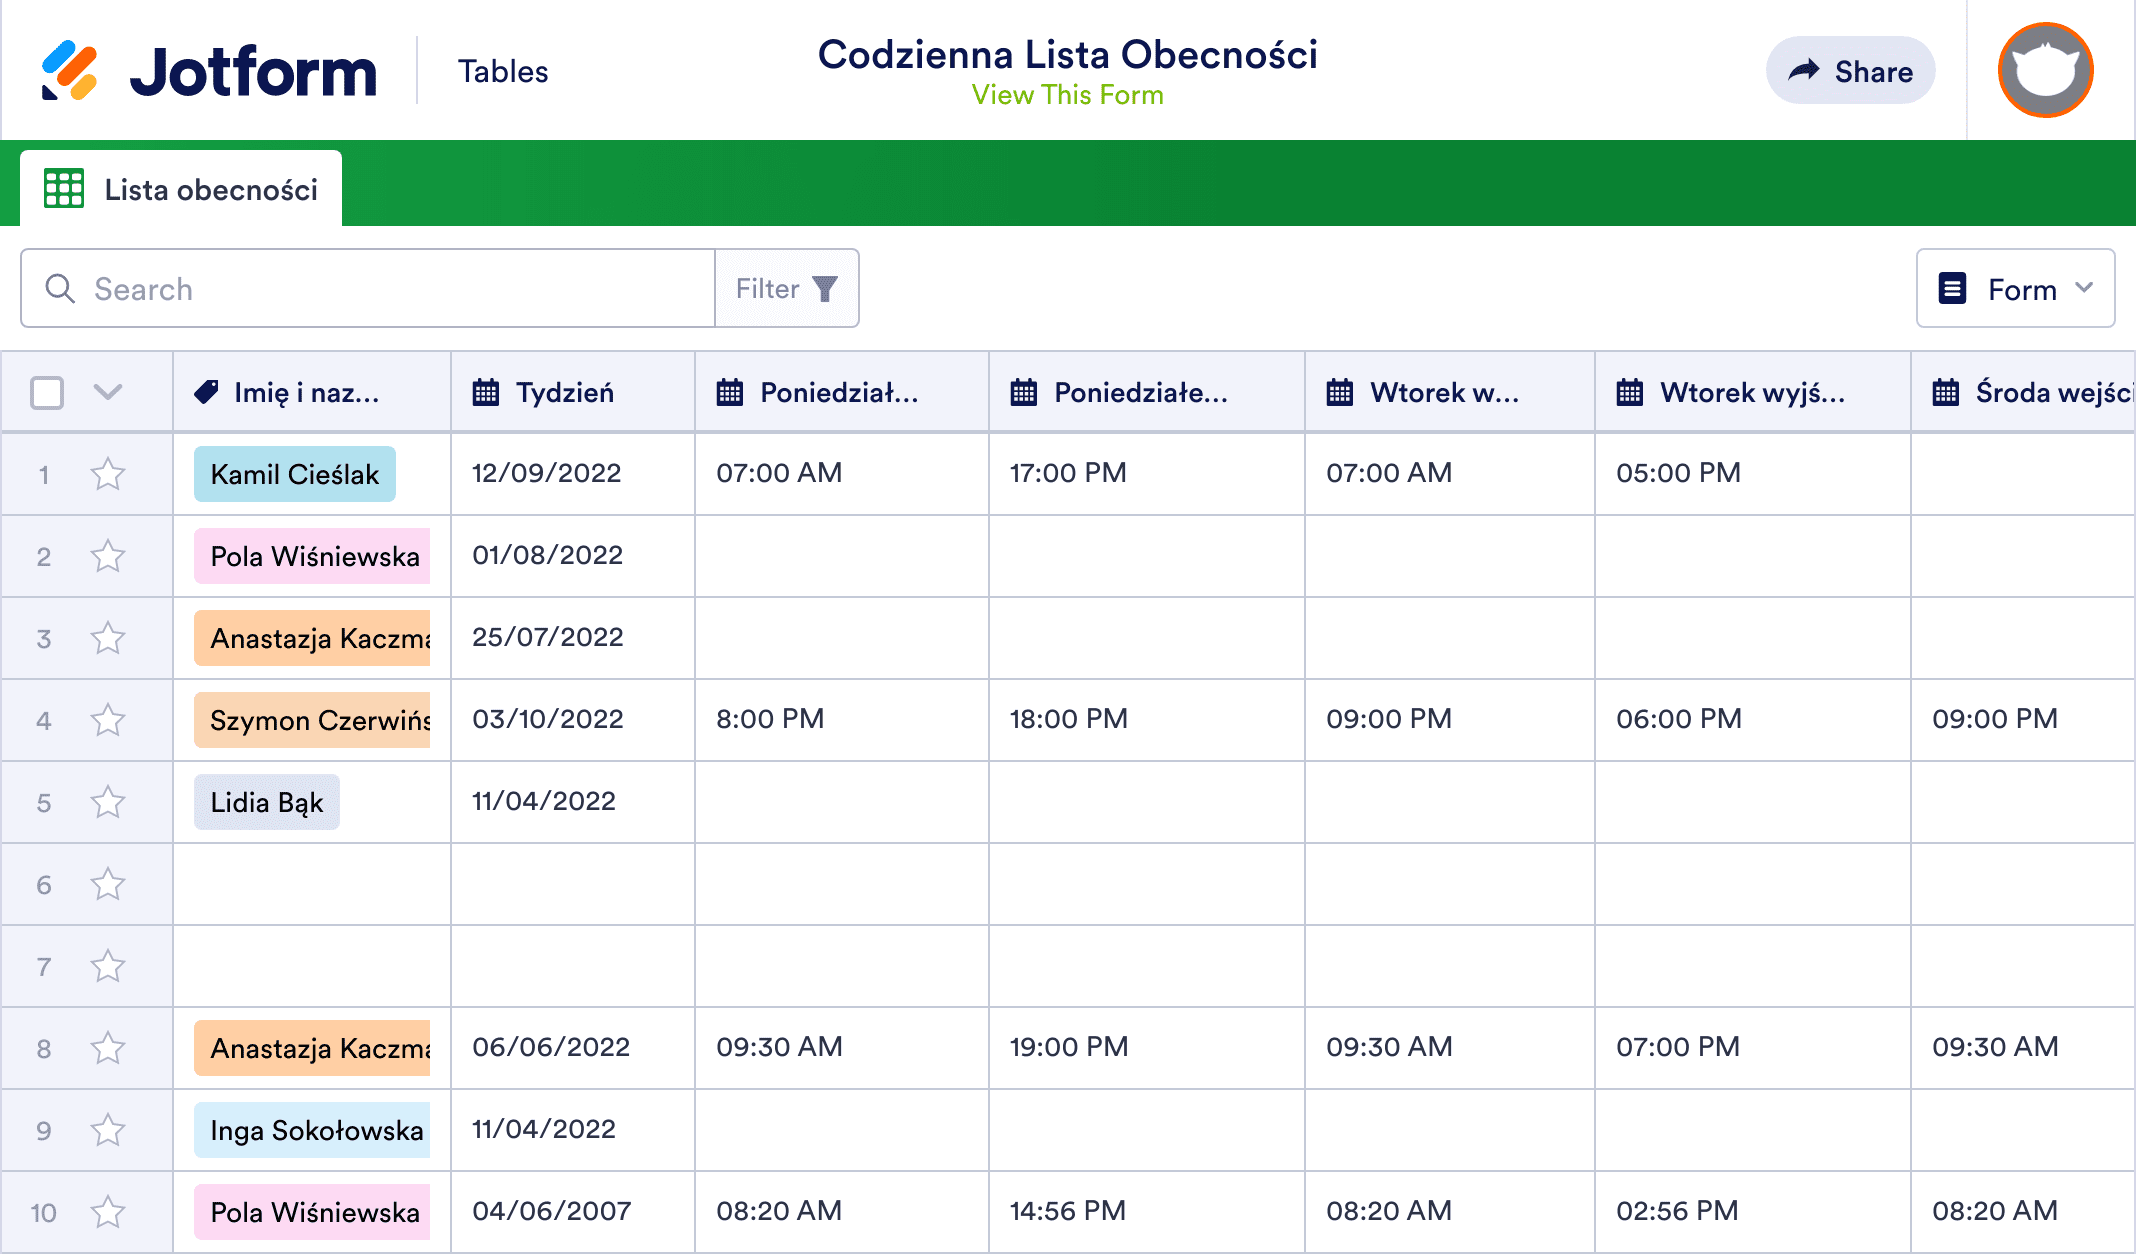
Task: Open the View This Form link
Action: click(1067, 95)
